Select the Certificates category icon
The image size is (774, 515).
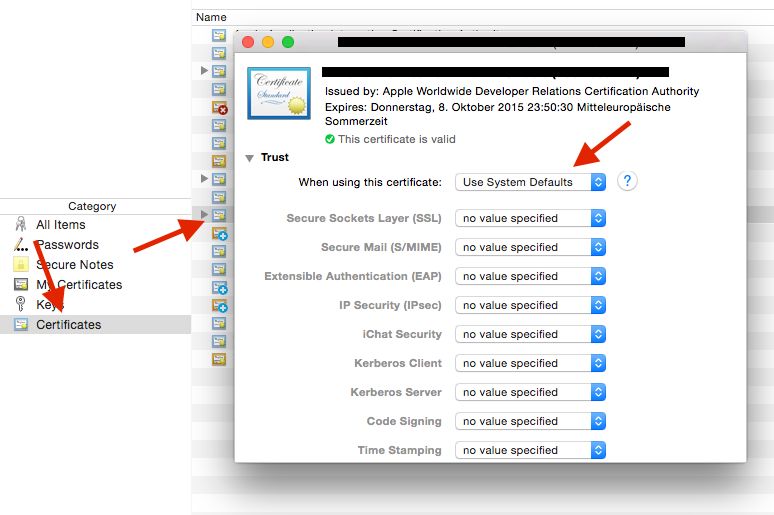pos(21,324)
